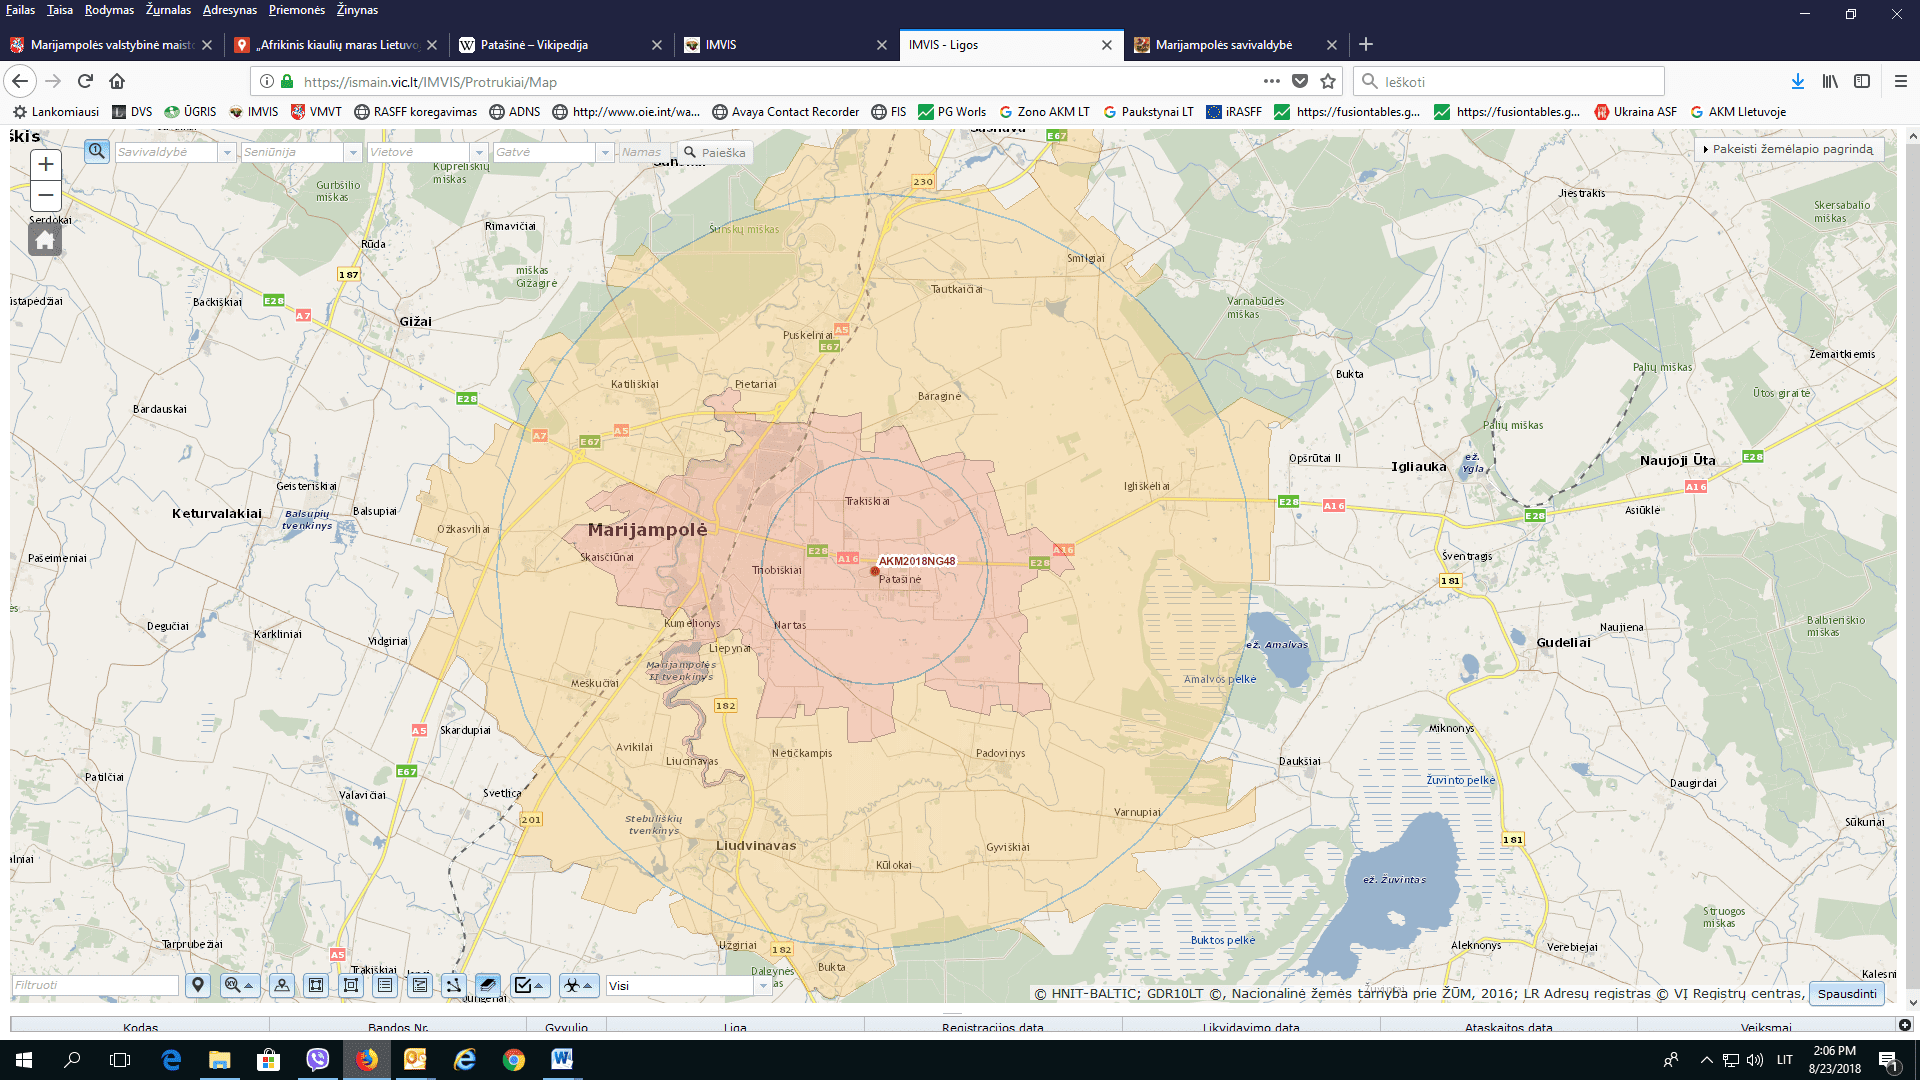
Task: Zoom in the map with plus button
Action: tap(45, 165)
